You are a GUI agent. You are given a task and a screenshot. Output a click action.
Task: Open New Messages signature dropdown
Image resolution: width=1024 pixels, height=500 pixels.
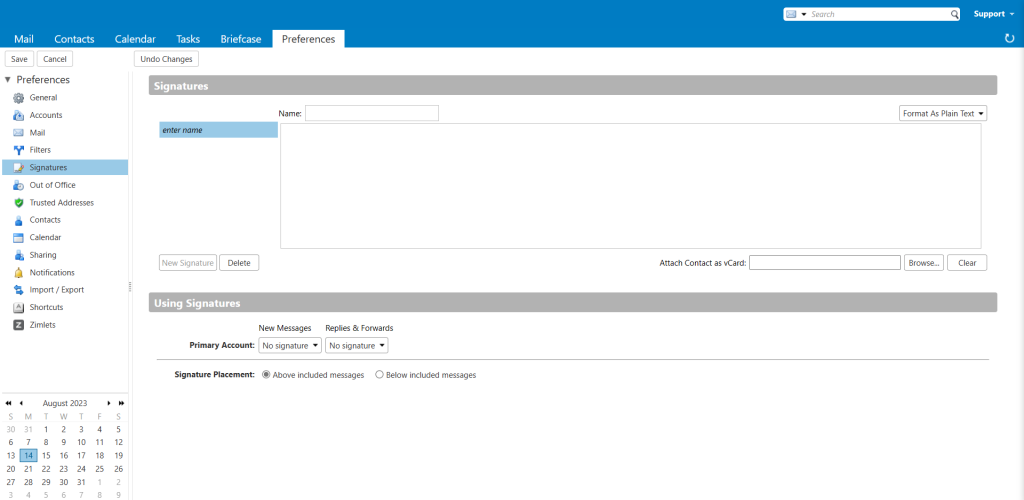click(290, 345)
